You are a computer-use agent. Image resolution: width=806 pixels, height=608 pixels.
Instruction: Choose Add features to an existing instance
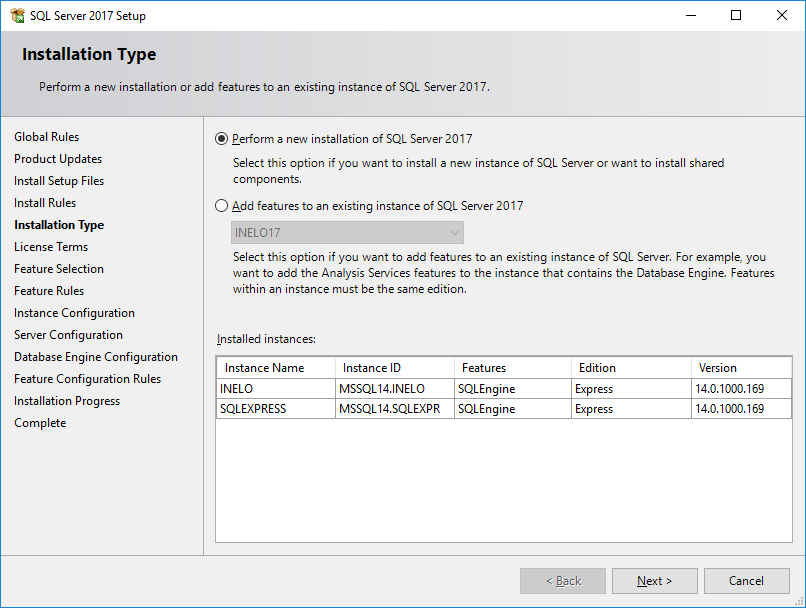[222, 206]
